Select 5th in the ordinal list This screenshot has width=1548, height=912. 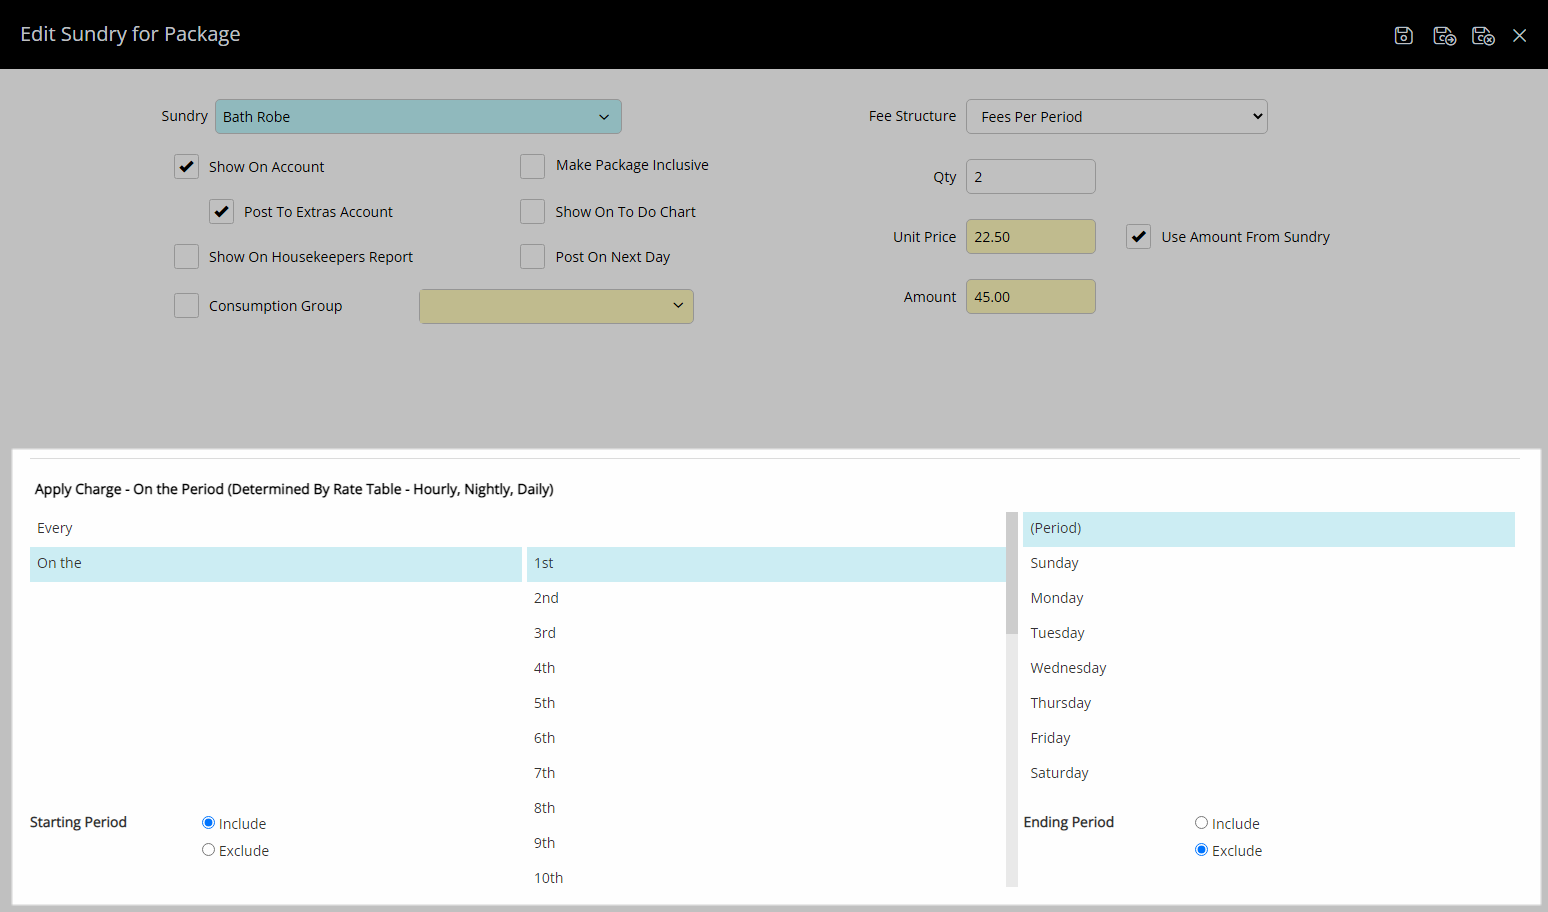point(766,704)
